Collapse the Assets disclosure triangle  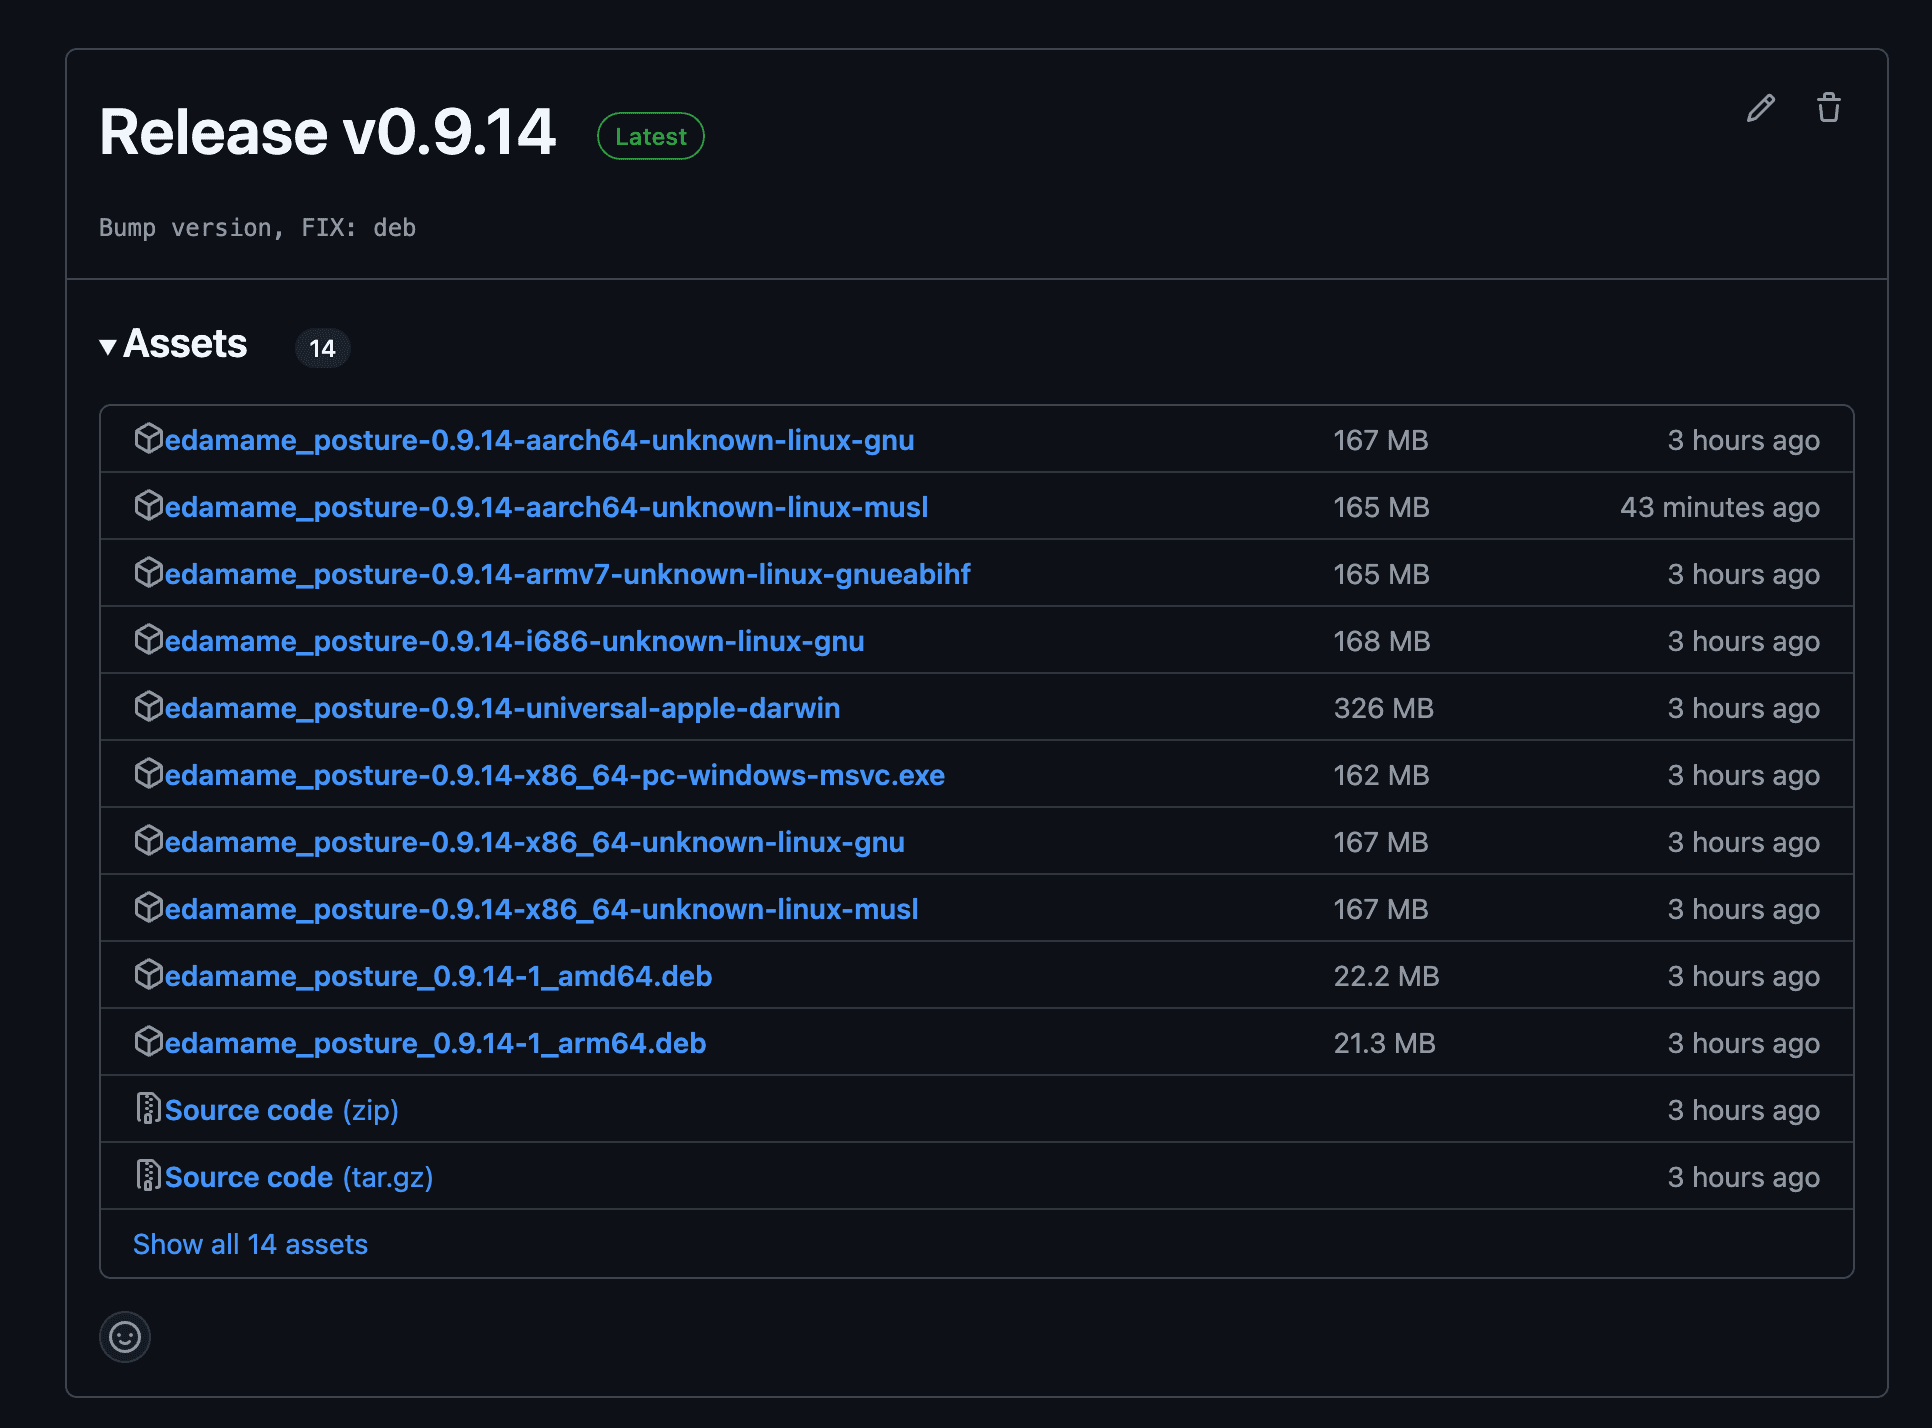click(108, 347)
